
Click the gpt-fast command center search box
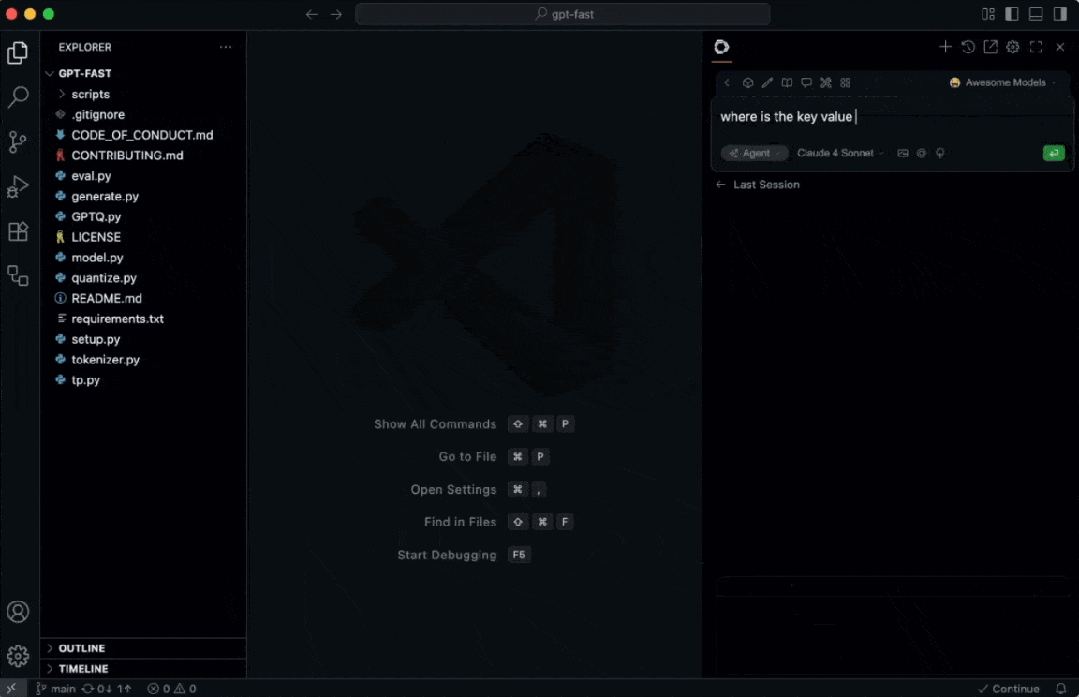562,14
